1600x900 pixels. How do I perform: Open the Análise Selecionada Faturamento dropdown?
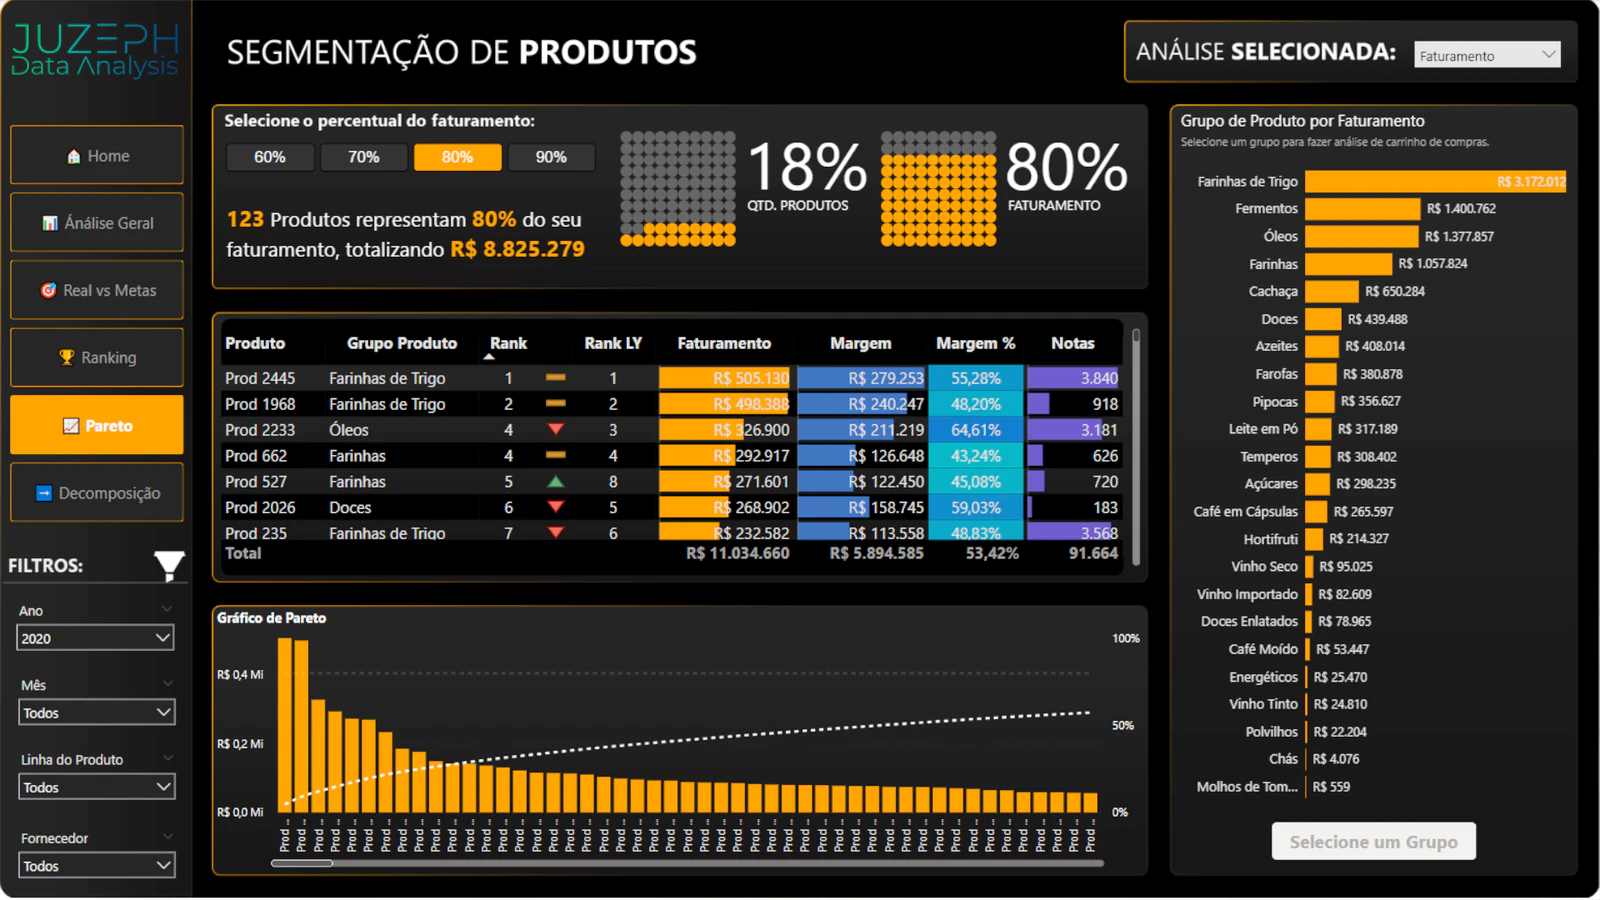(x=1487, y=55)
